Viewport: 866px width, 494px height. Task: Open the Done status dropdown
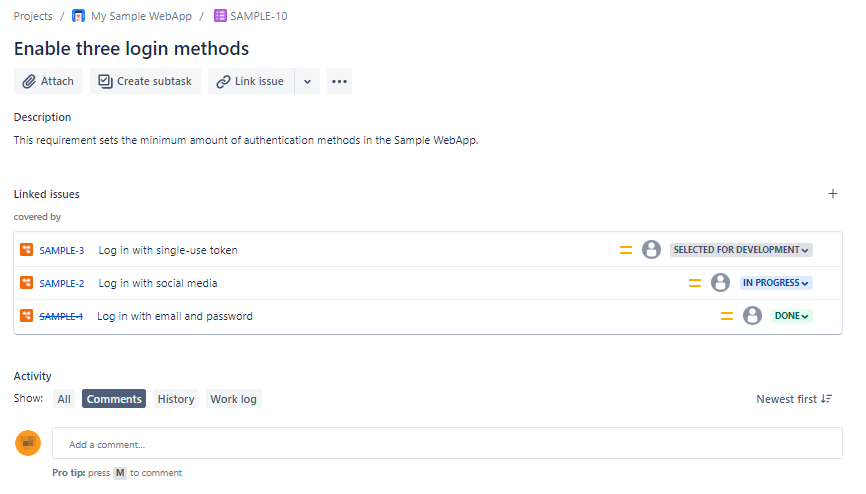click(x=791, y=316)
